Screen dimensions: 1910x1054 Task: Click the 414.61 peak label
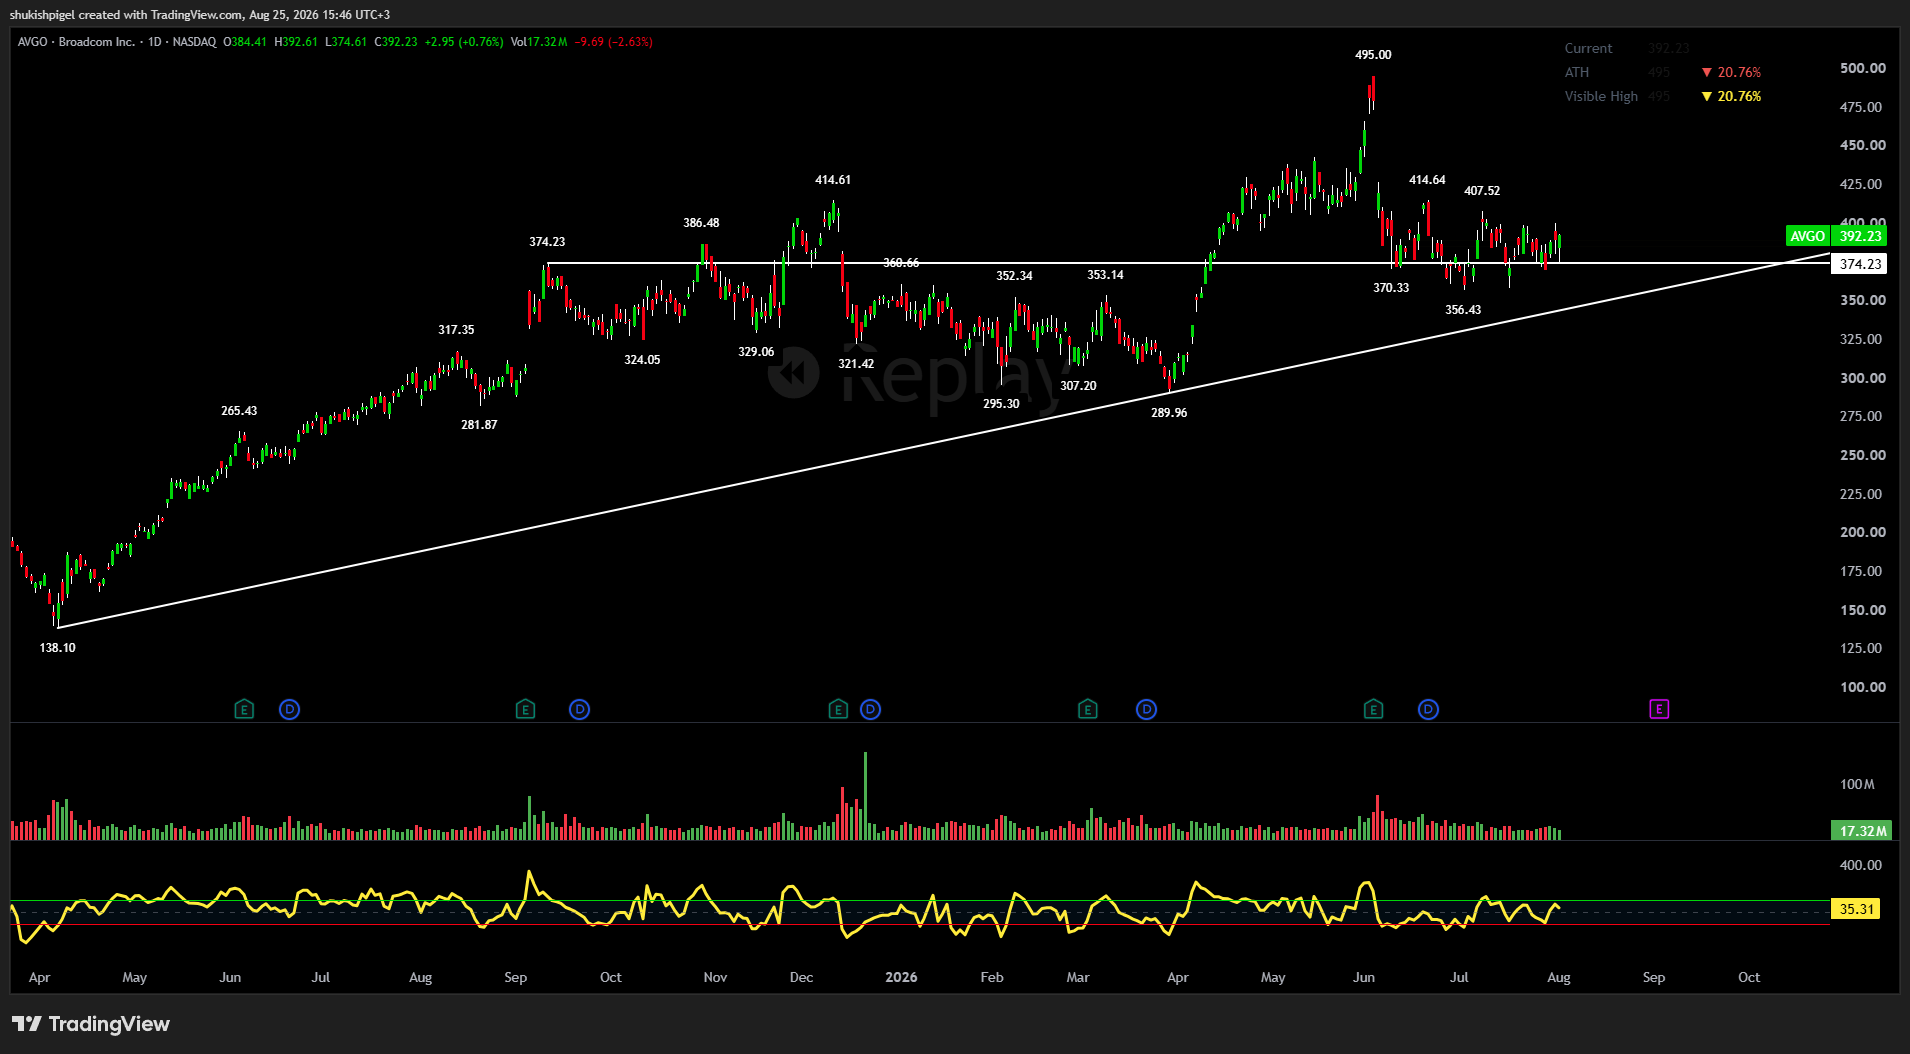[833, 180]
